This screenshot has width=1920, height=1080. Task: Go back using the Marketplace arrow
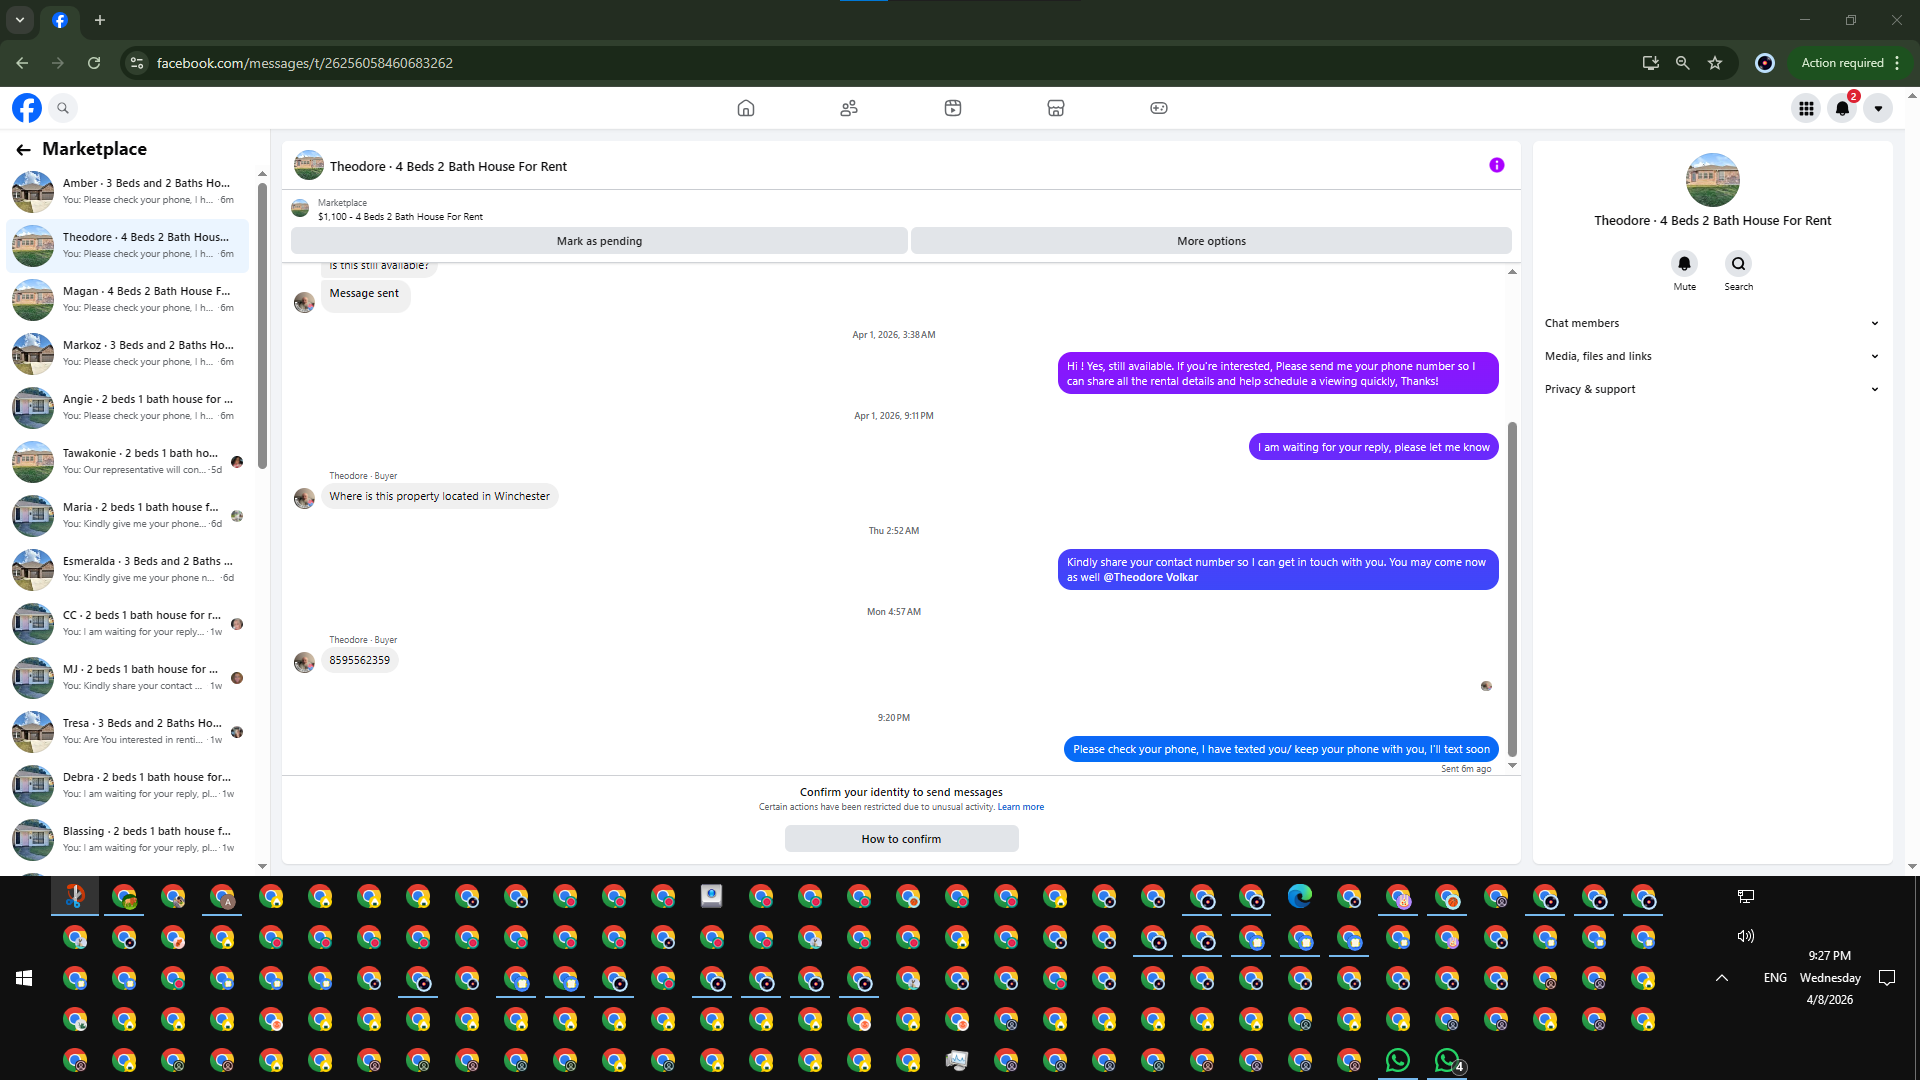[23, 149]
